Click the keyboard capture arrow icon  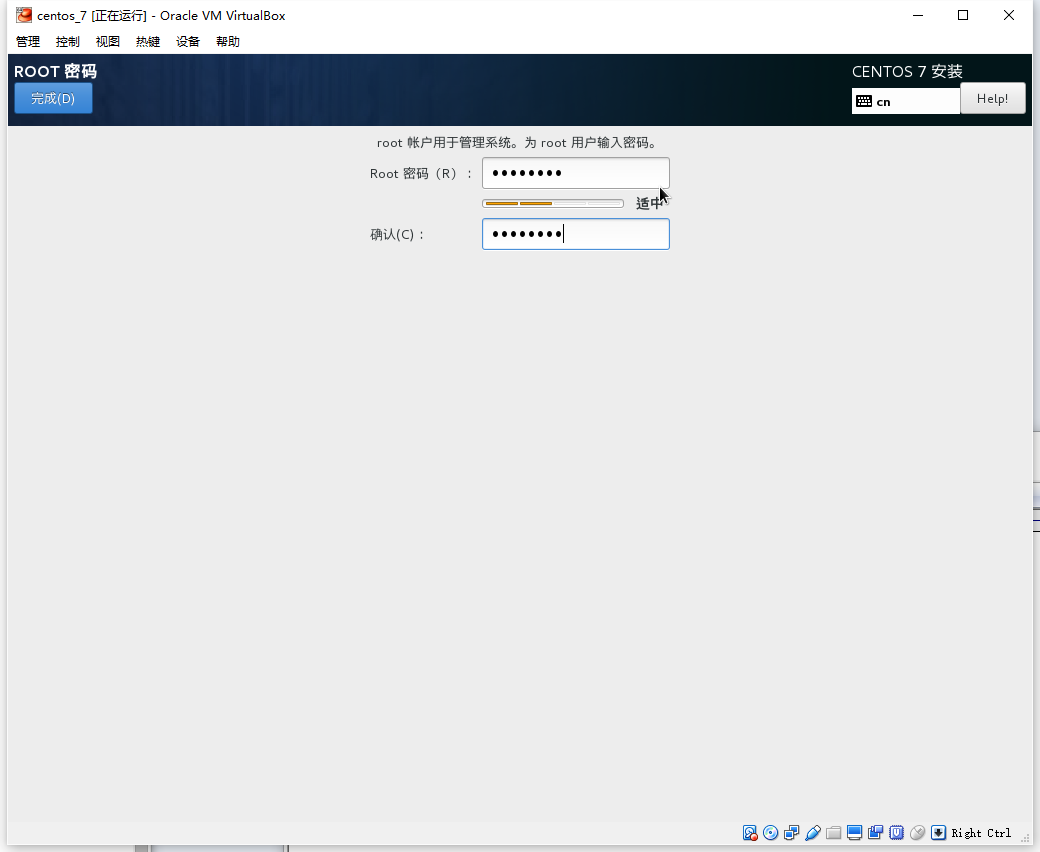click(939, 833)
